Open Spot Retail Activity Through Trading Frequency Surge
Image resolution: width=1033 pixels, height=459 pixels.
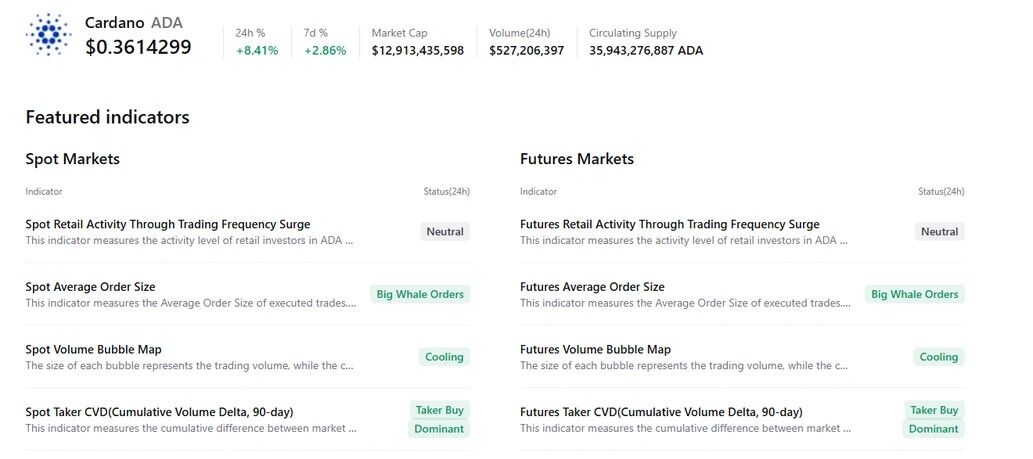(x=168, y=224)
